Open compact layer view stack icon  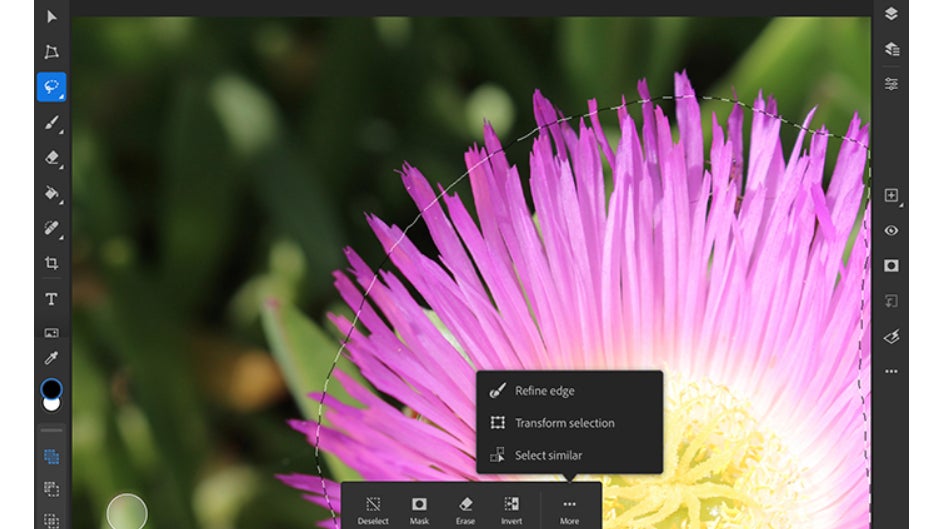coord(891,14)
